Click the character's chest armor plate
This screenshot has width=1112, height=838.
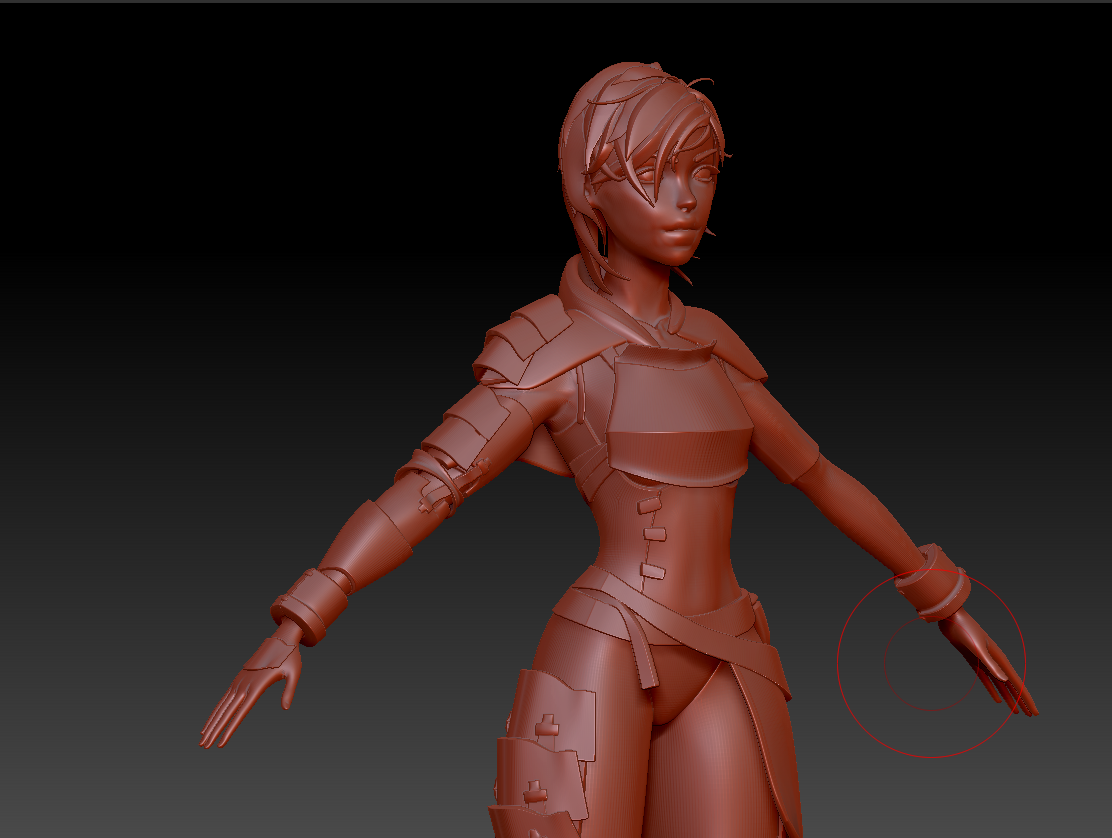click(679, 413)
